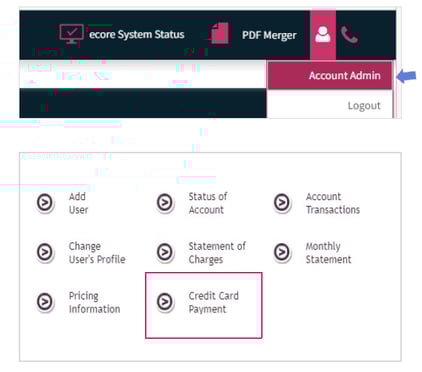Image resolution: width=422 pixels, height=372 pixels.
Task: Choose Logout from the user menu
Action: tap(364, 106)
